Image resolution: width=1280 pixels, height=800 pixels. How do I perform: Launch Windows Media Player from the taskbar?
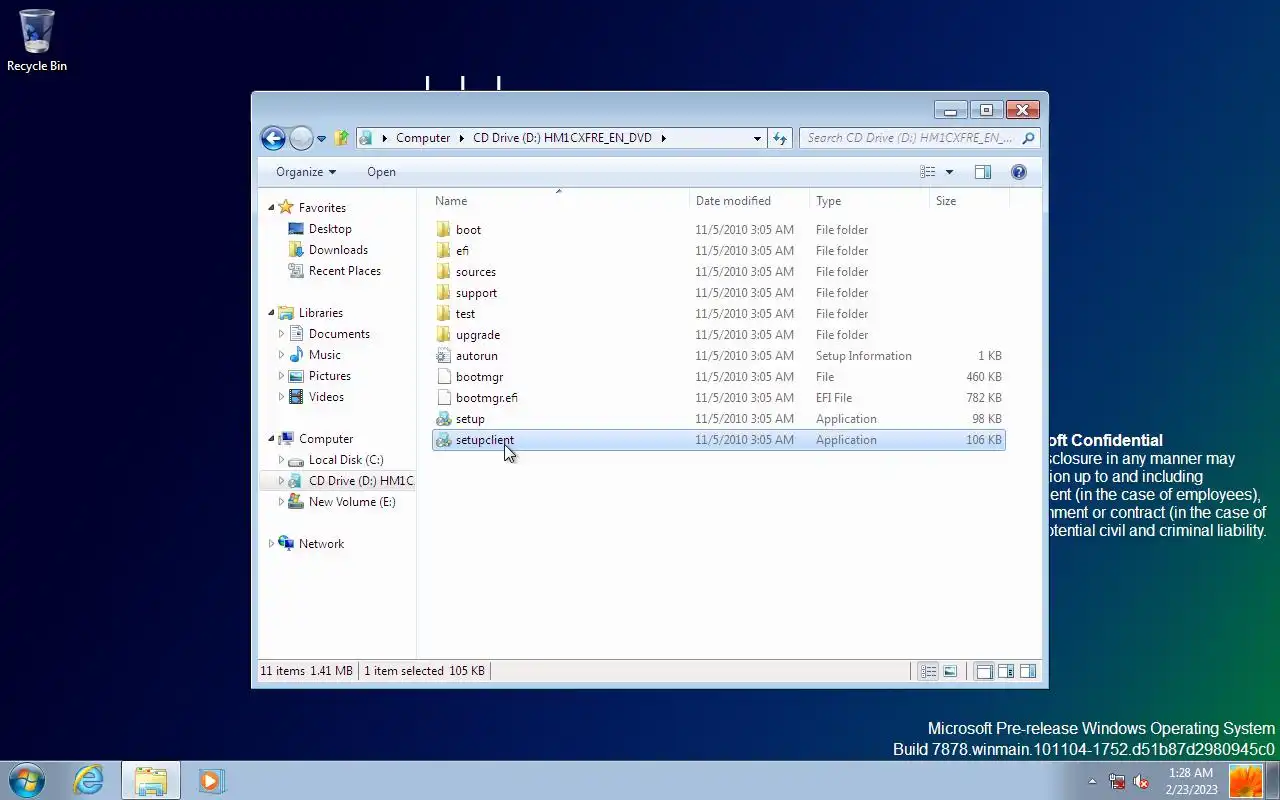[x=211, y=780]
